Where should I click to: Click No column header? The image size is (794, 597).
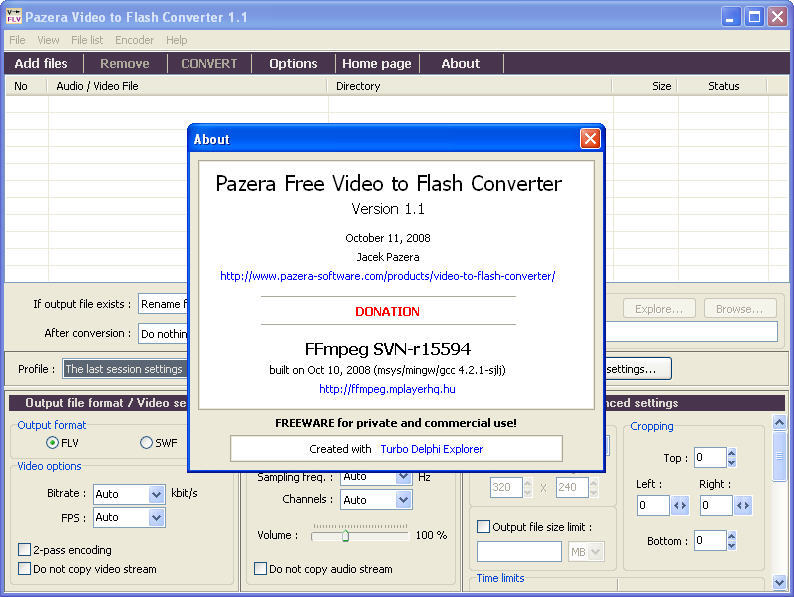click(x=26, y=86)
